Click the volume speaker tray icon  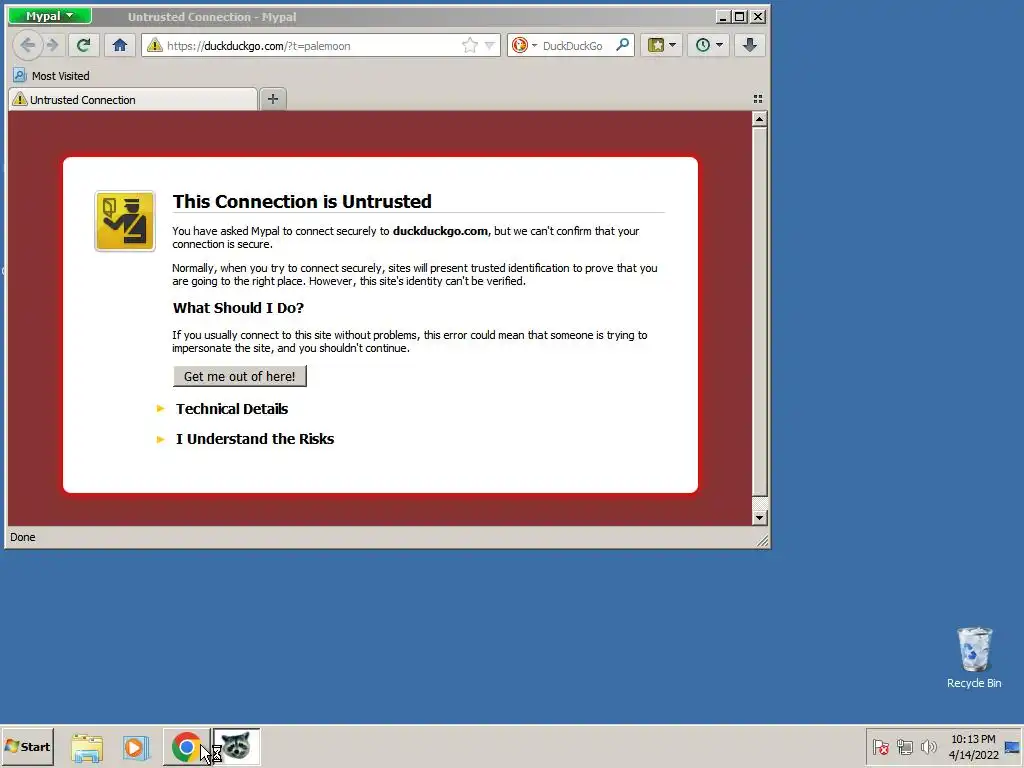pos(928,747)
